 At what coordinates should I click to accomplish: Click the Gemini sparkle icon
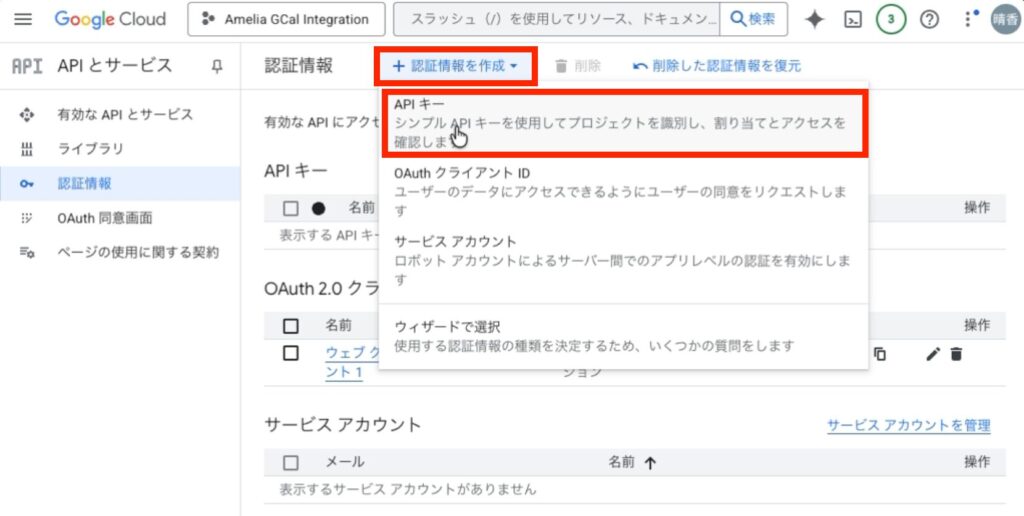(x=815, y=20)
